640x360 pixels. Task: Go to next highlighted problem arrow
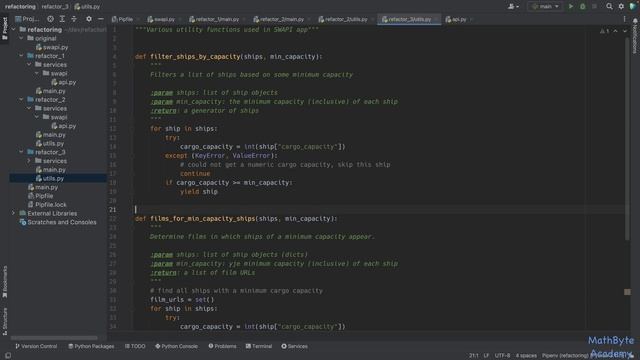point(625,31)
